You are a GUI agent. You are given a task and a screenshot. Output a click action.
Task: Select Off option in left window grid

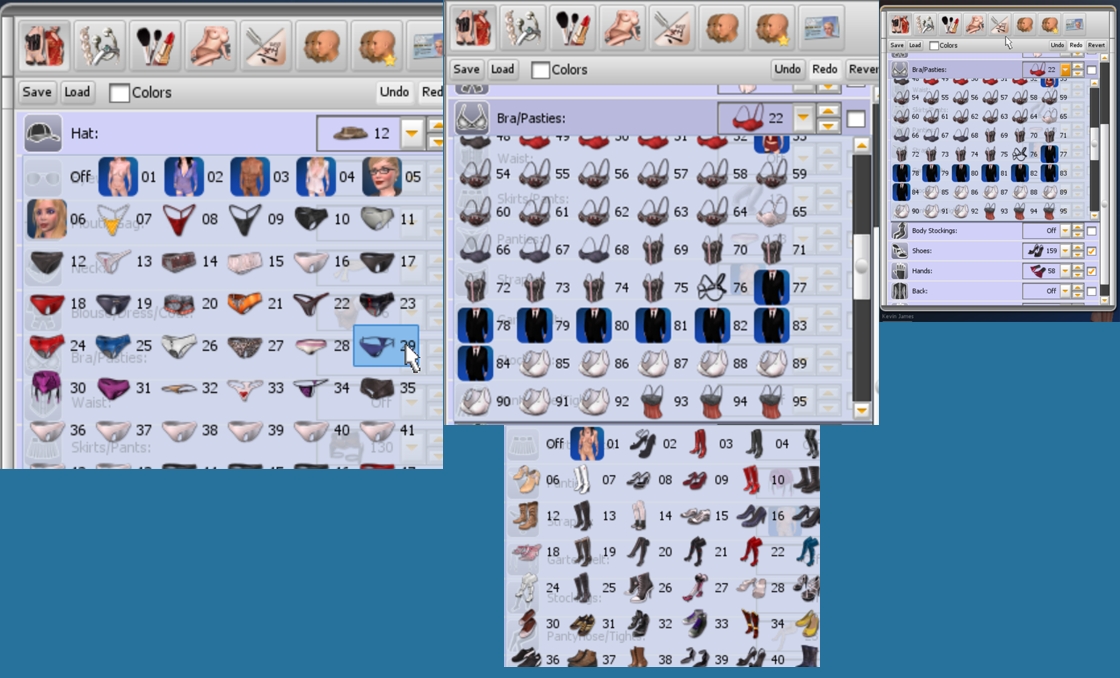point(80,176)
